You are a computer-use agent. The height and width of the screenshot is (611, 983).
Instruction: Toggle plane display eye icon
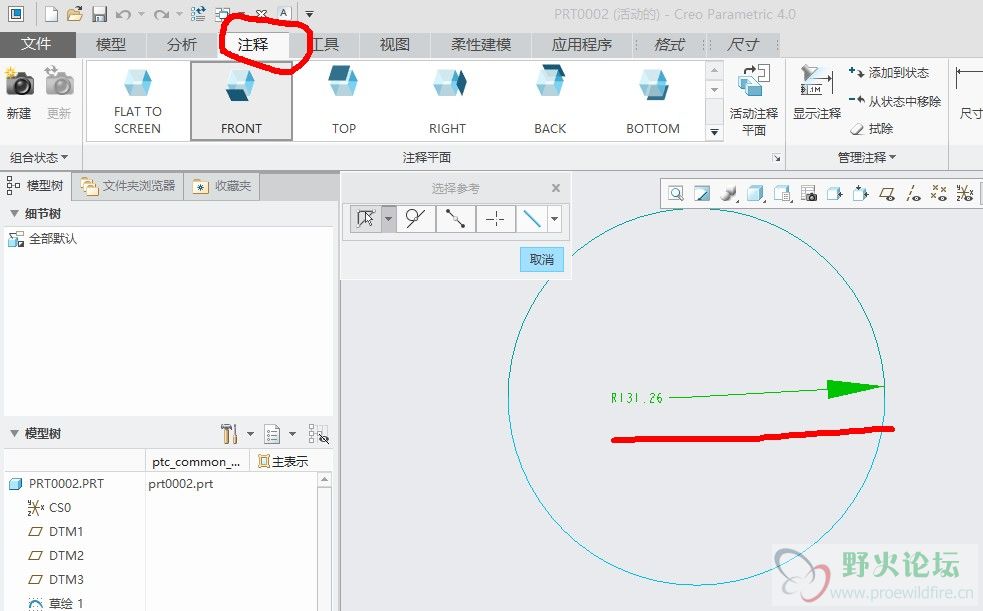[x=886, y=194]
